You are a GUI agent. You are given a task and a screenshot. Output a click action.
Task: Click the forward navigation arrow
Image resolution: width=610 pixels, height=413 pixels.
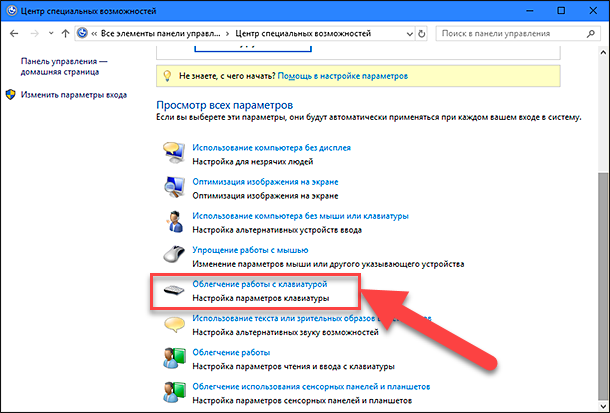(x=35, y=33)
